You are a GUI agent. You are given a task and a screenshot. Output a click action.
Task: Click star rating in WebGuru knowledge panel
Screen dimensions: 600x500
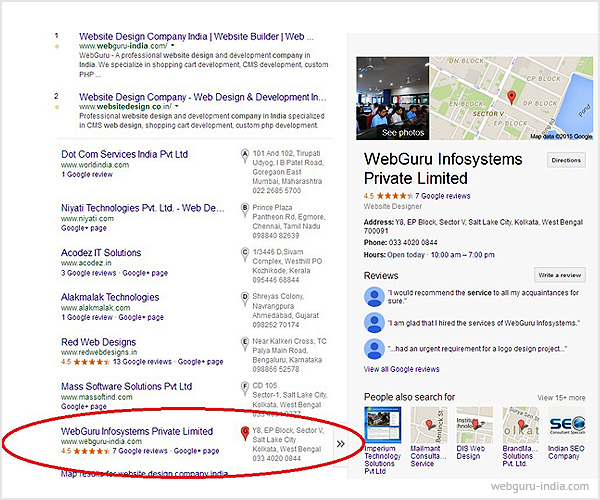pyautogui.click(x=395, y=196)
